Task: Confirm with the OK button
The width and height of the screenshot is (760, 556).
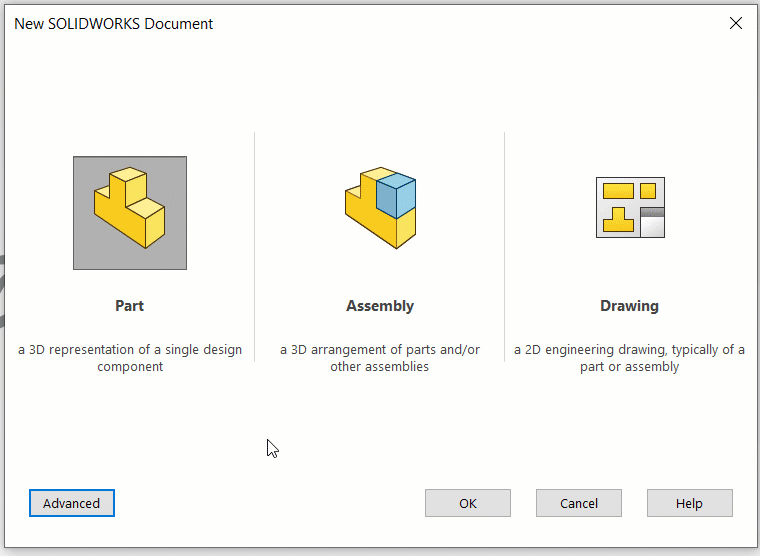Action: [x=468, y=503]
